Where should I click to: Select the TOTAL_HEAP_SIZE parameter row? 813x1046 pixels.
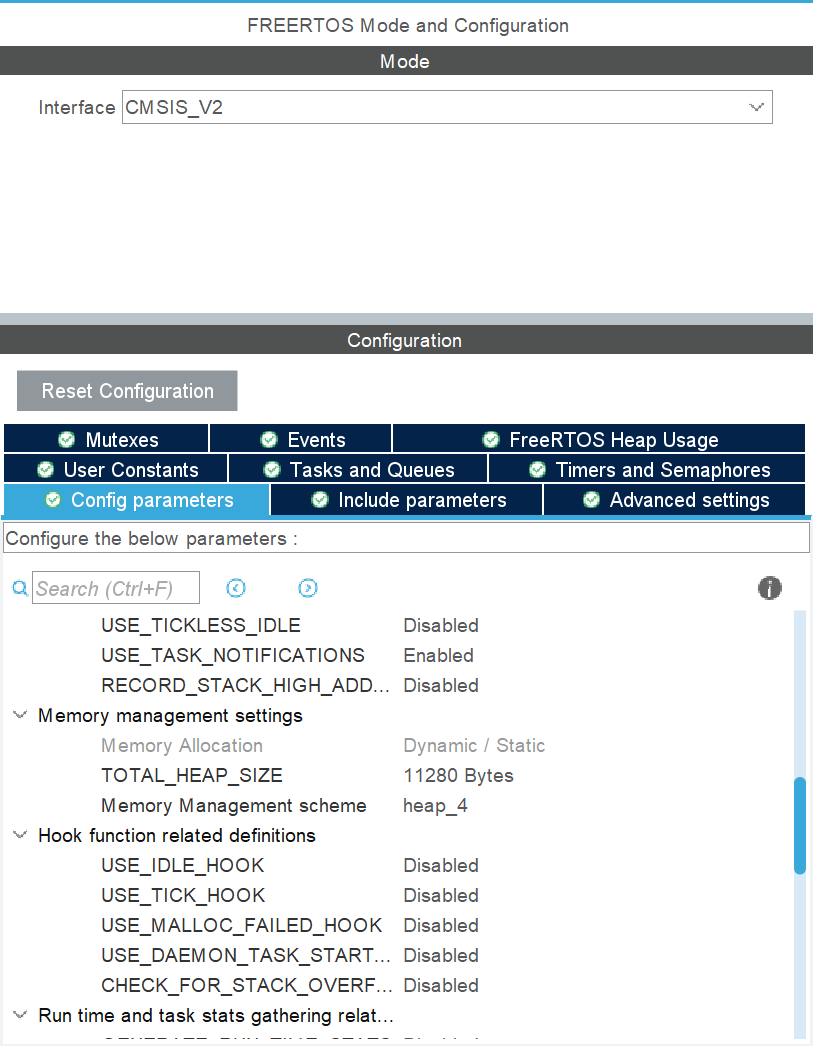[192, 776]
